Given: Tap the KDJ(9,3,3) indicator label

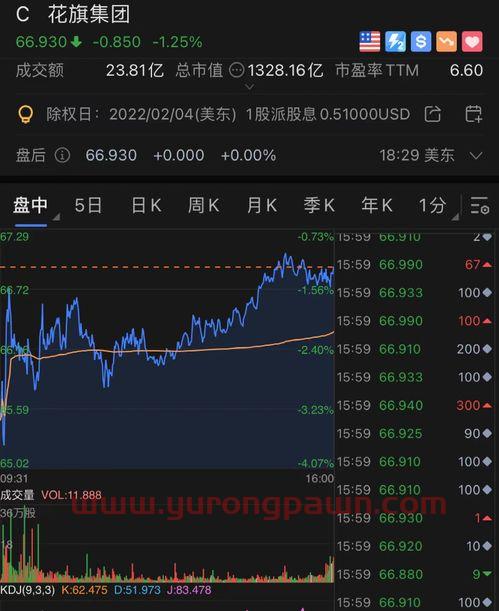Looking at the screenshot, I should click(28, 590).
